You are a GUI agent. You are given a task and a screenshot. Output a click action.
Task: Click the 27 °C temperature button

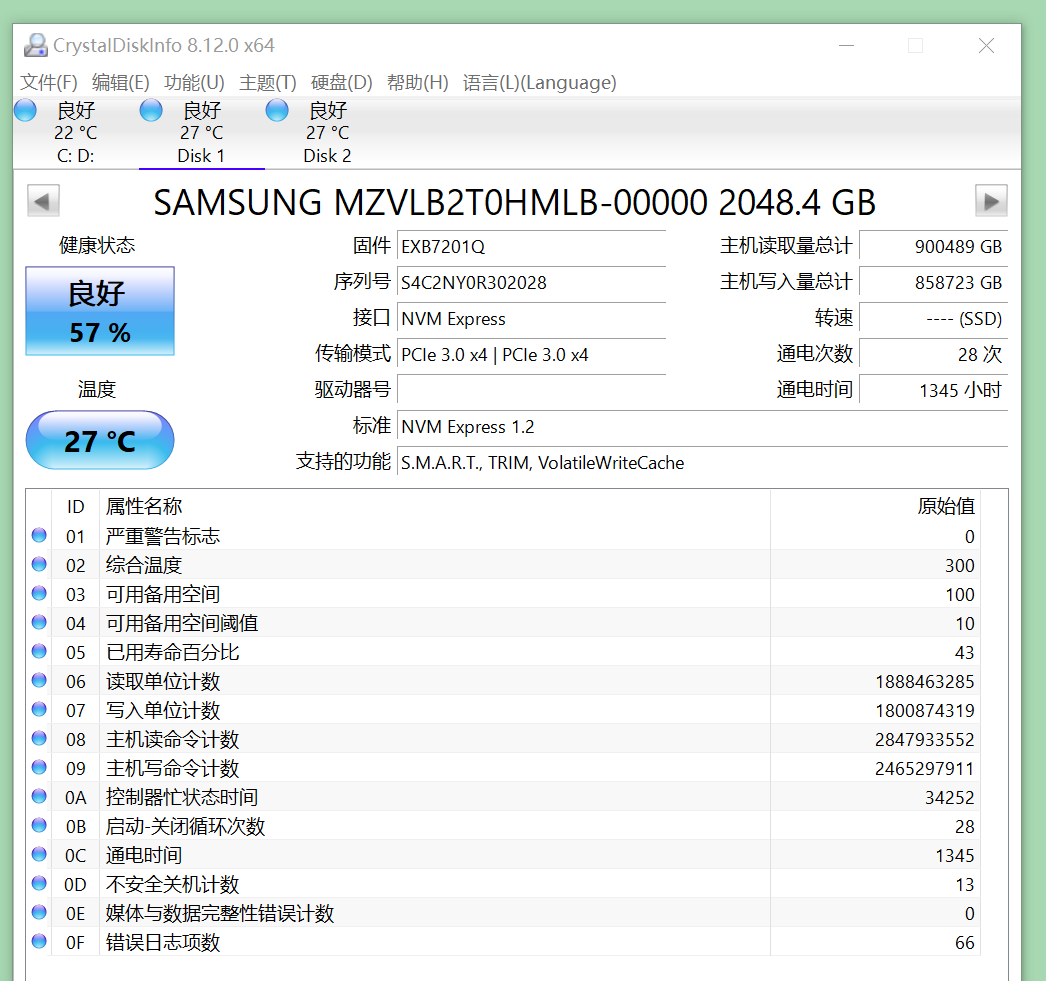(100, 440)
